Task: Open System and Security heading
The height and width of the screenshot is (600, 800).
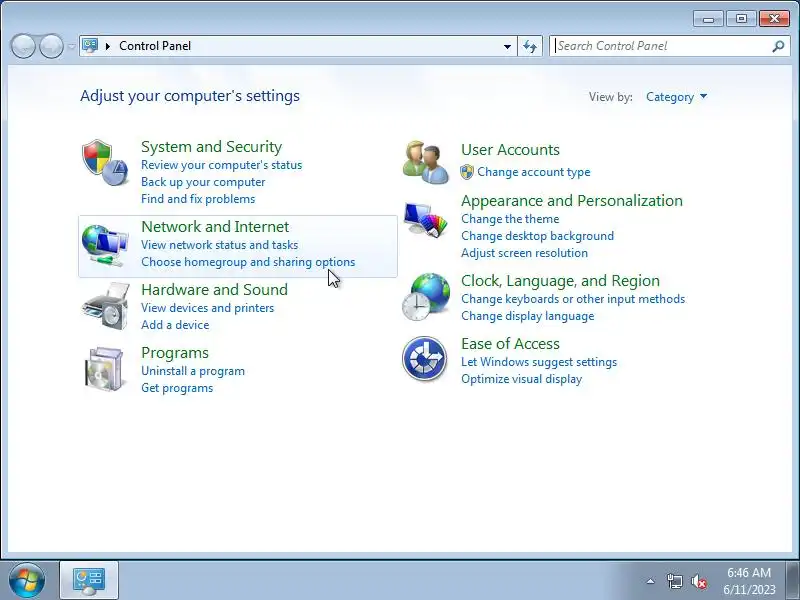Action: click(211, 147)
